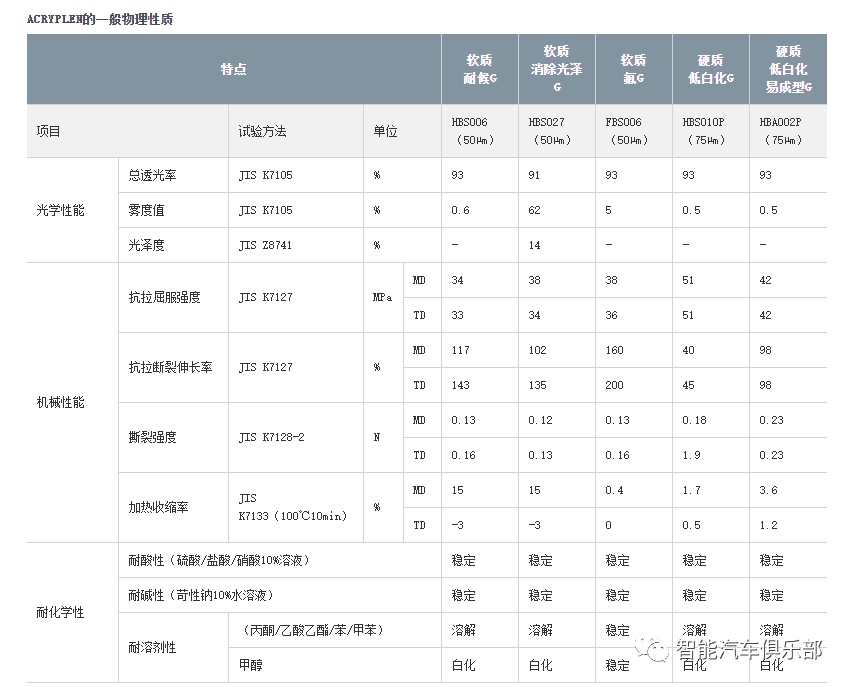Click the "HBA002P (75μm)" grade cell

788,131
